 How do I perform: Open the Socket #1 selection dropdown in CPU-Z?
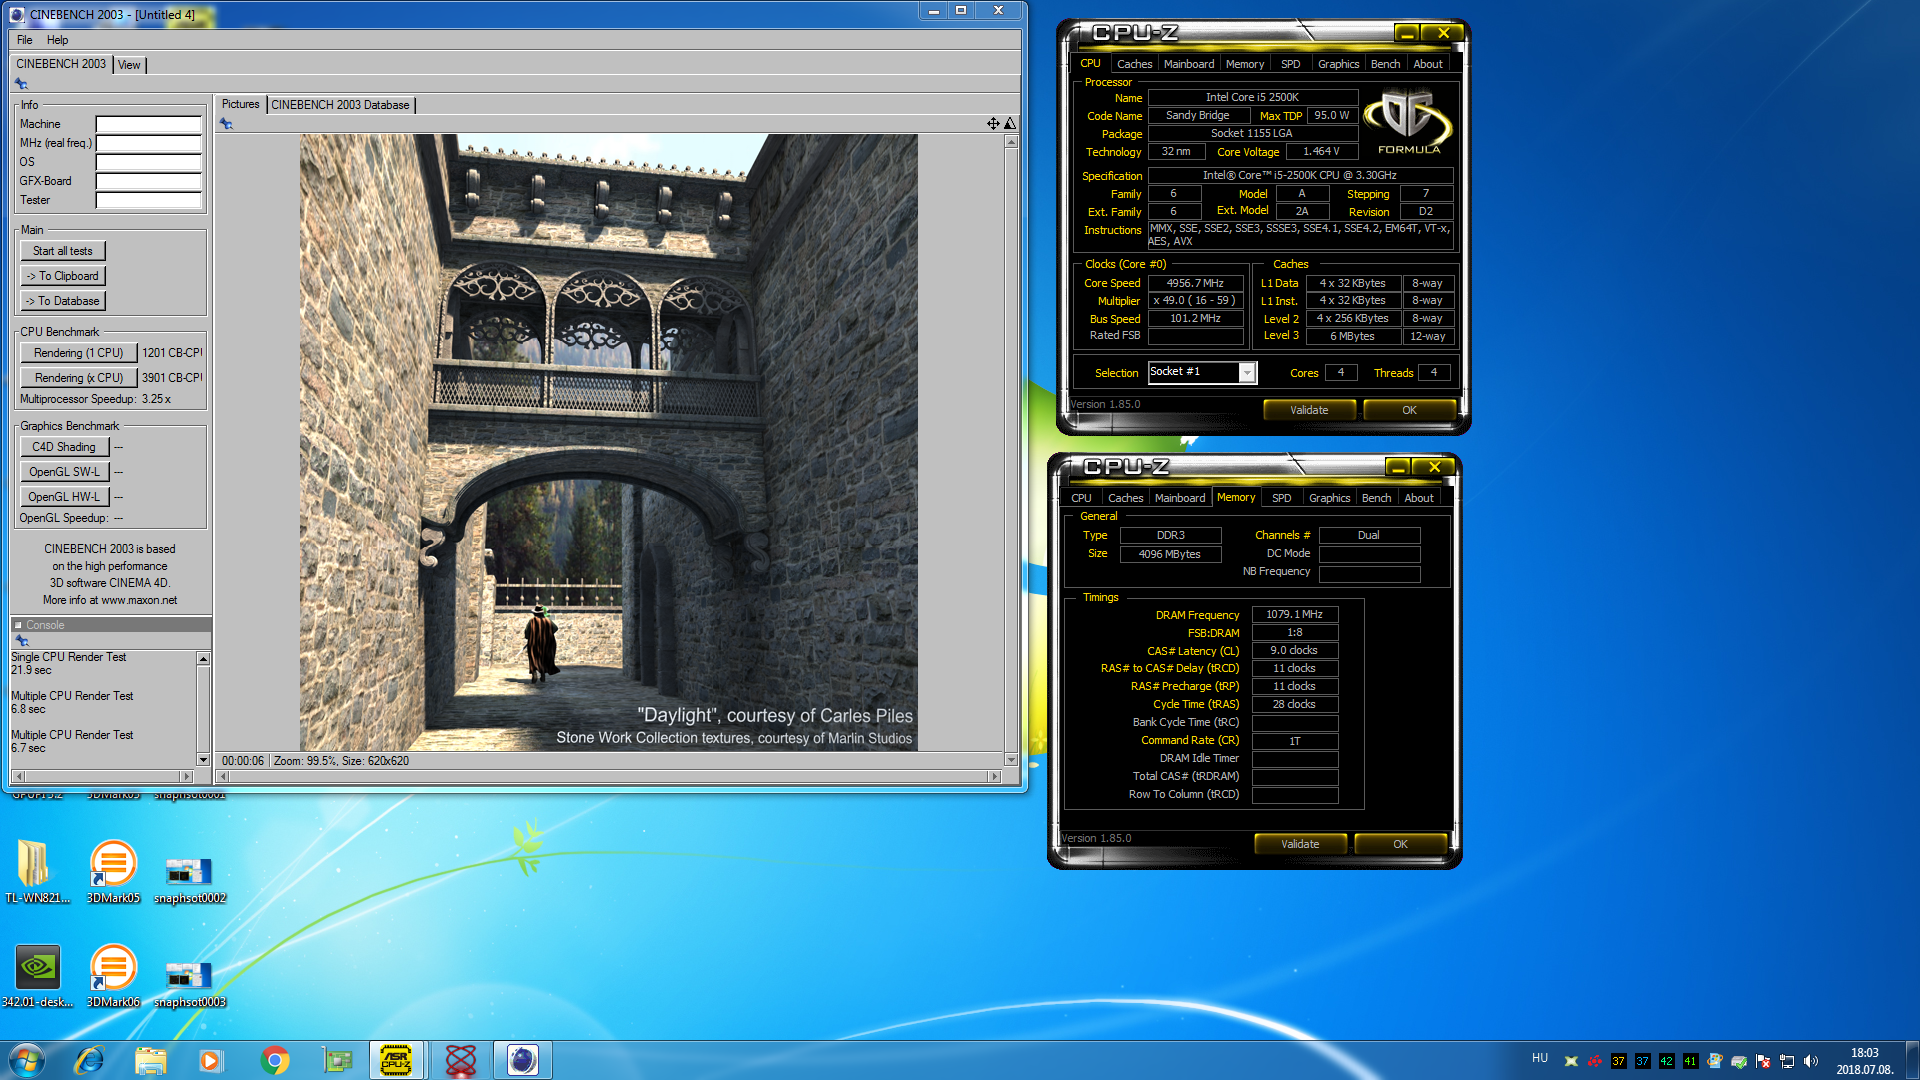1247,372
